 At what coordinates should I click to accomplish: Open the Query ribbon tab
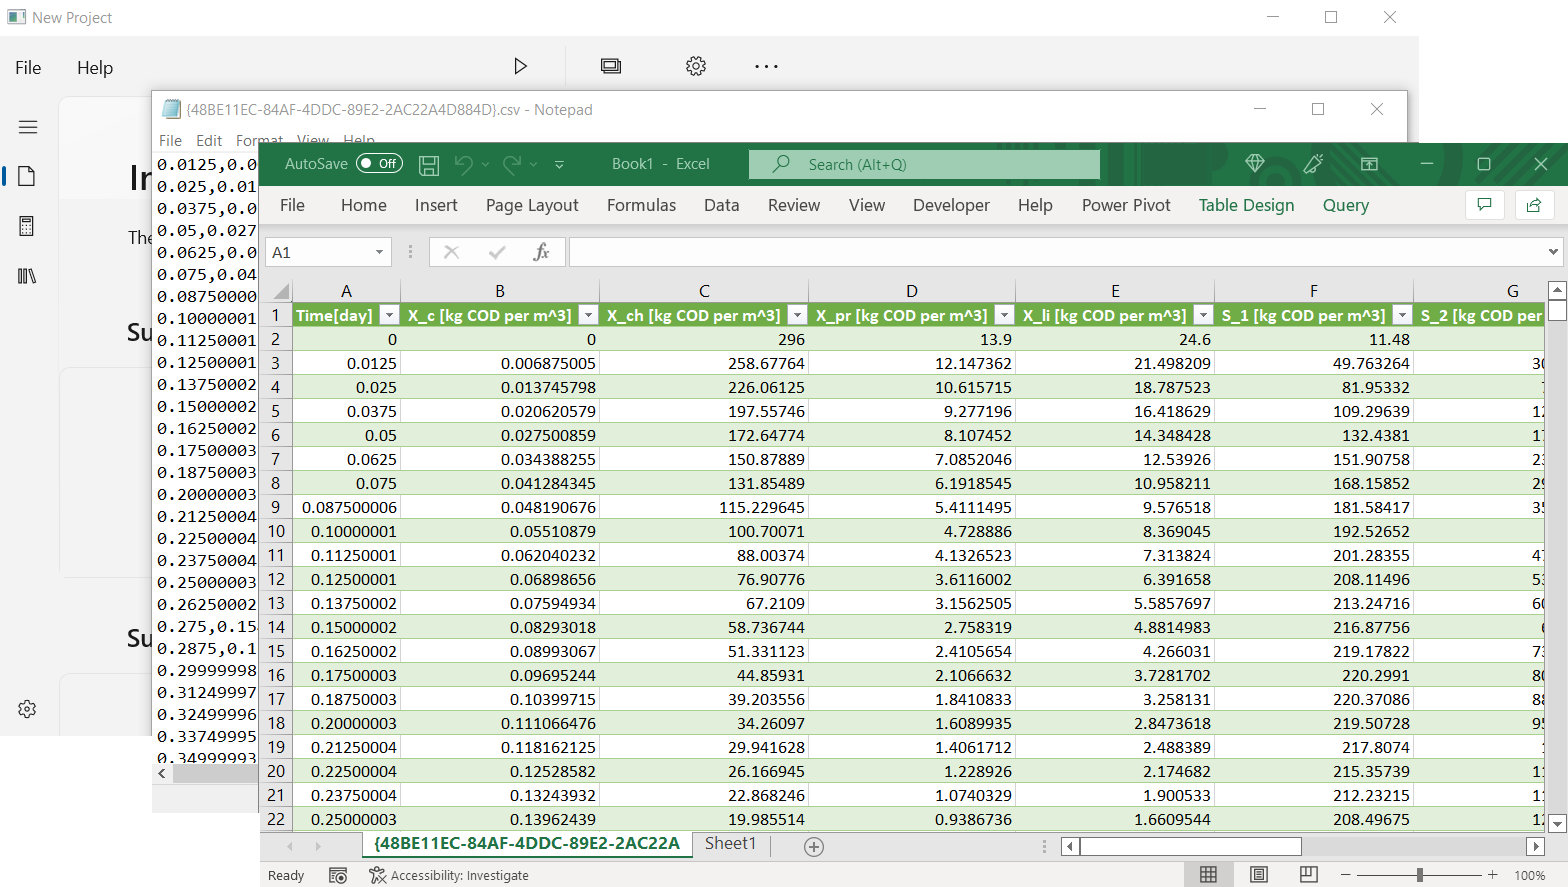point(1345,205)
